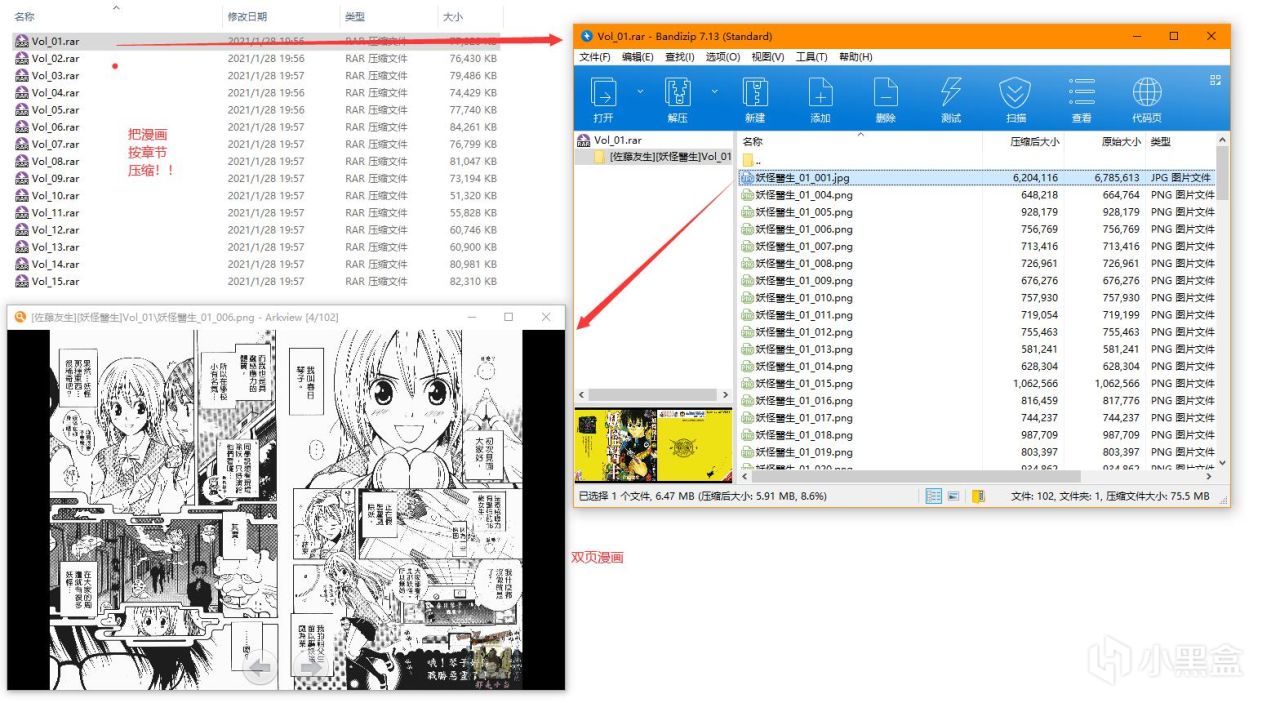Click the toolbar layout grid icon in Bandizip

click(x=1216, y=80)
